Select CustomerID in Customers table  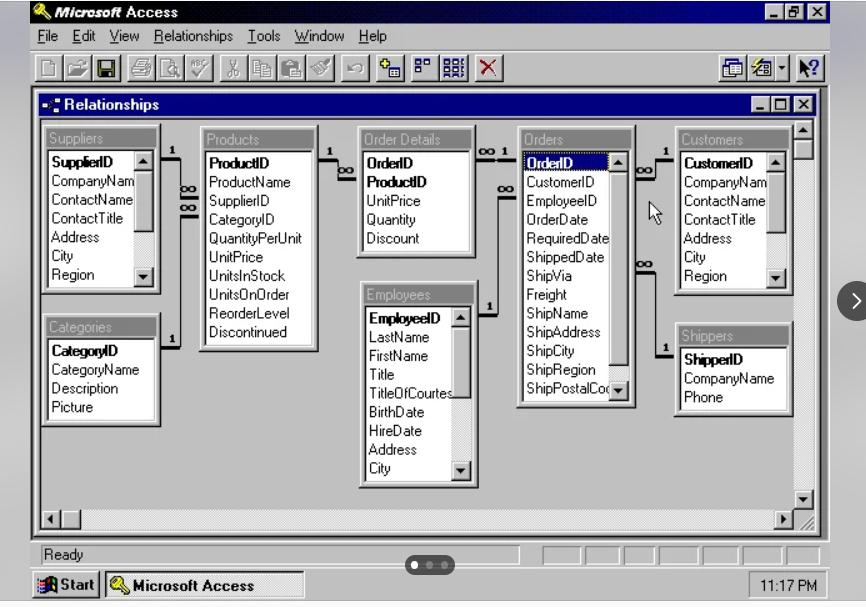coord(719,163)
